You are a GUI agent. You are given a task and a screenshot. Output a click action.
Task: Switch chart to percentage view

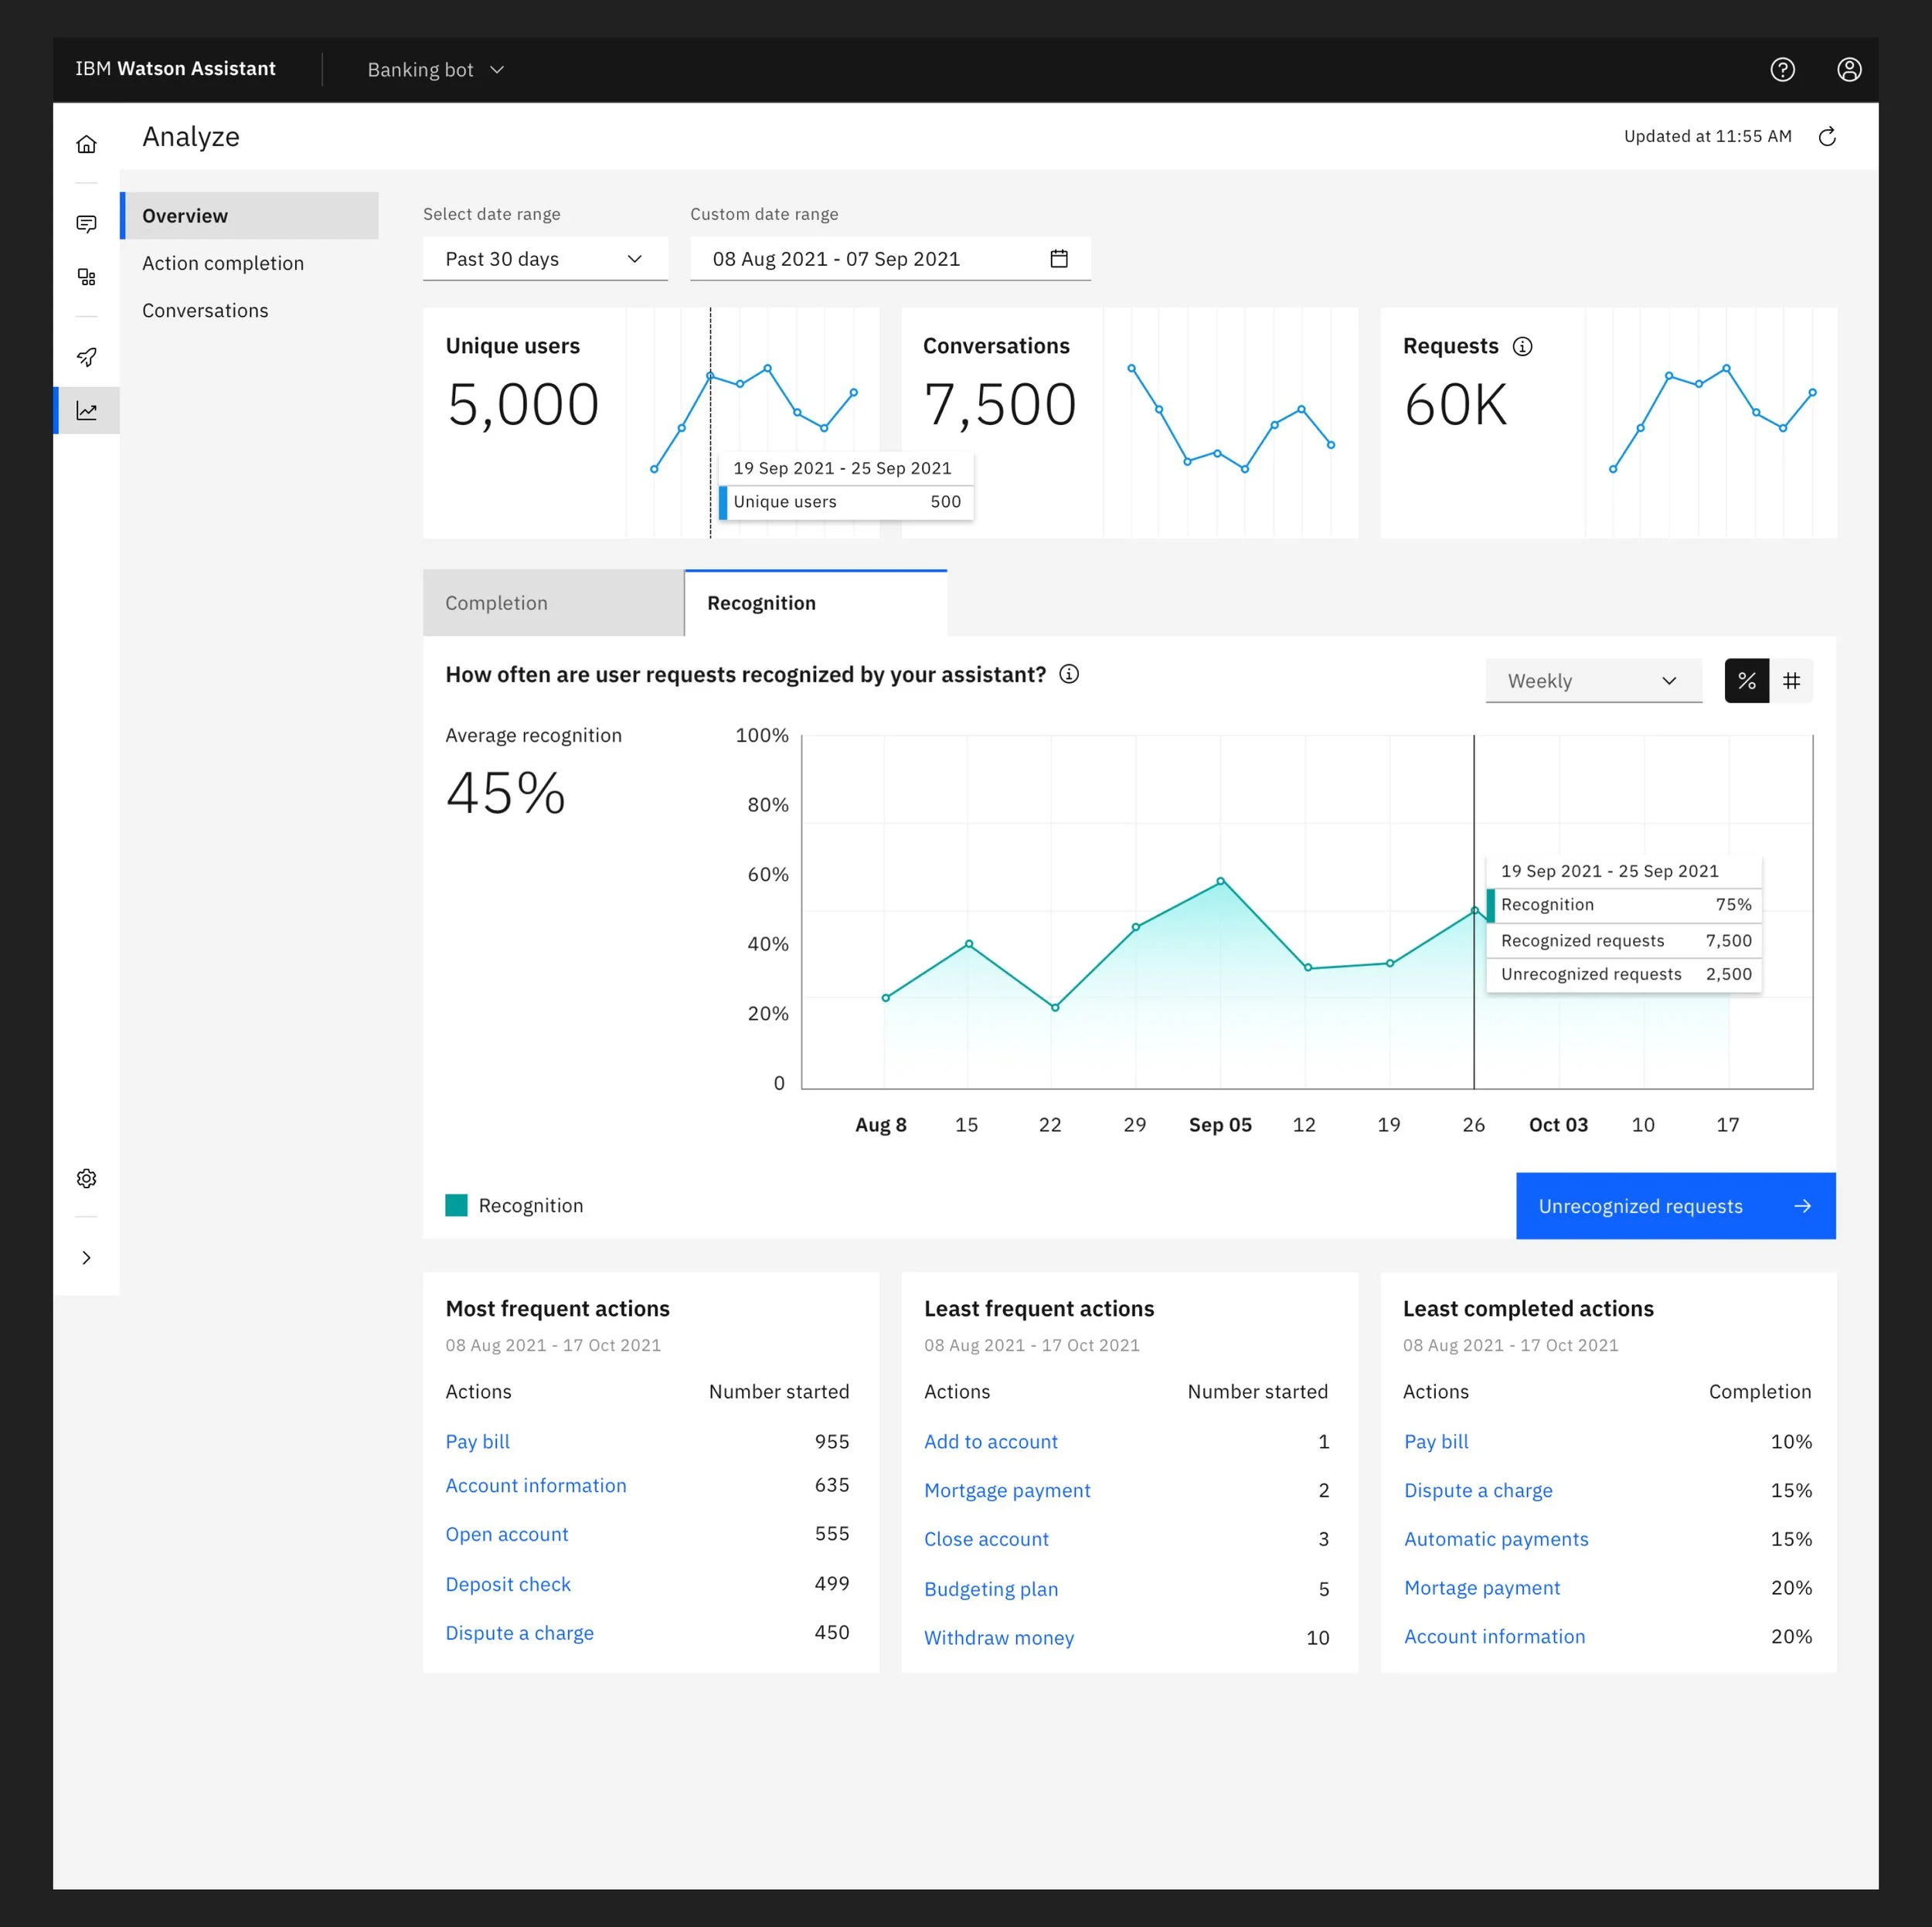coord(1746,681)
